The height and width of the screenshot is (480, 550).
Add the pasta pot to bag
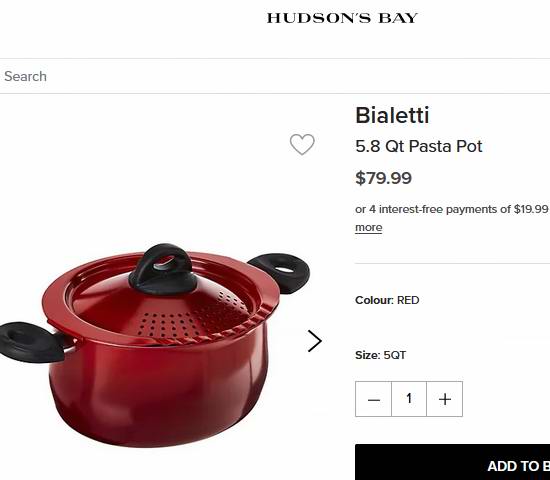tap(452, 462)
